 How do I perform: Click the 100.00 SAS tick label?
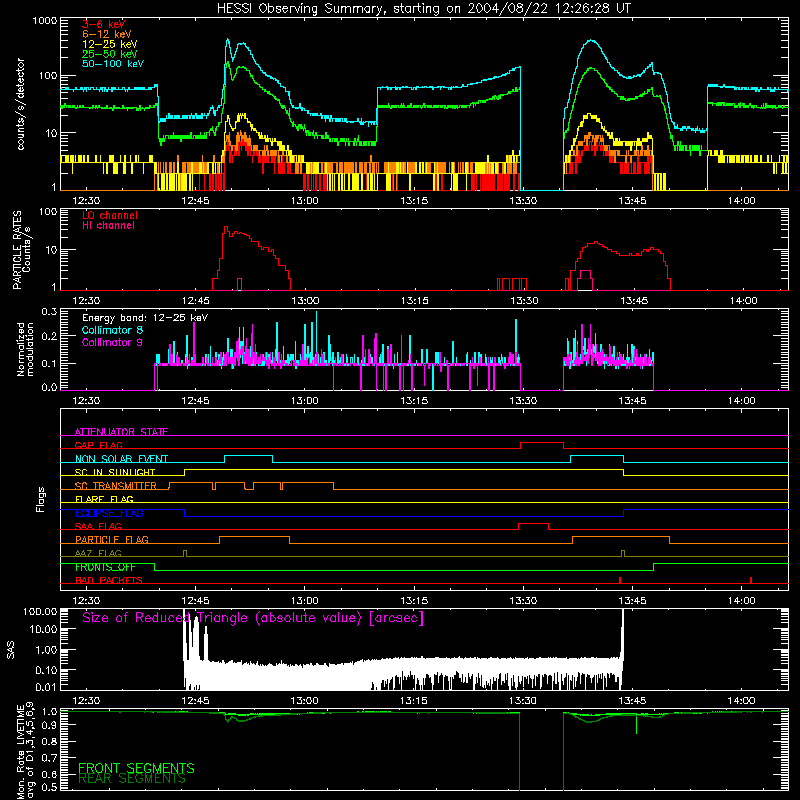[40, 612]
